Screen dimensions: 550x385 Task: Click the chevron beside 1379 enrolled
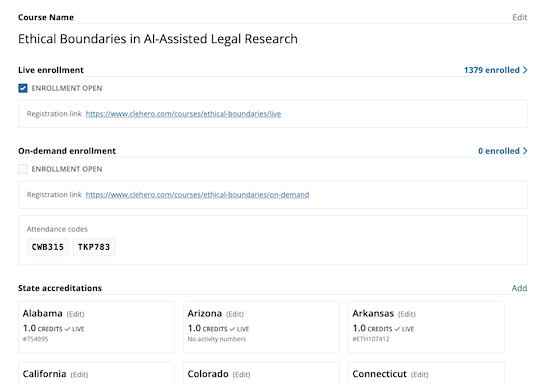click(525, 70)
